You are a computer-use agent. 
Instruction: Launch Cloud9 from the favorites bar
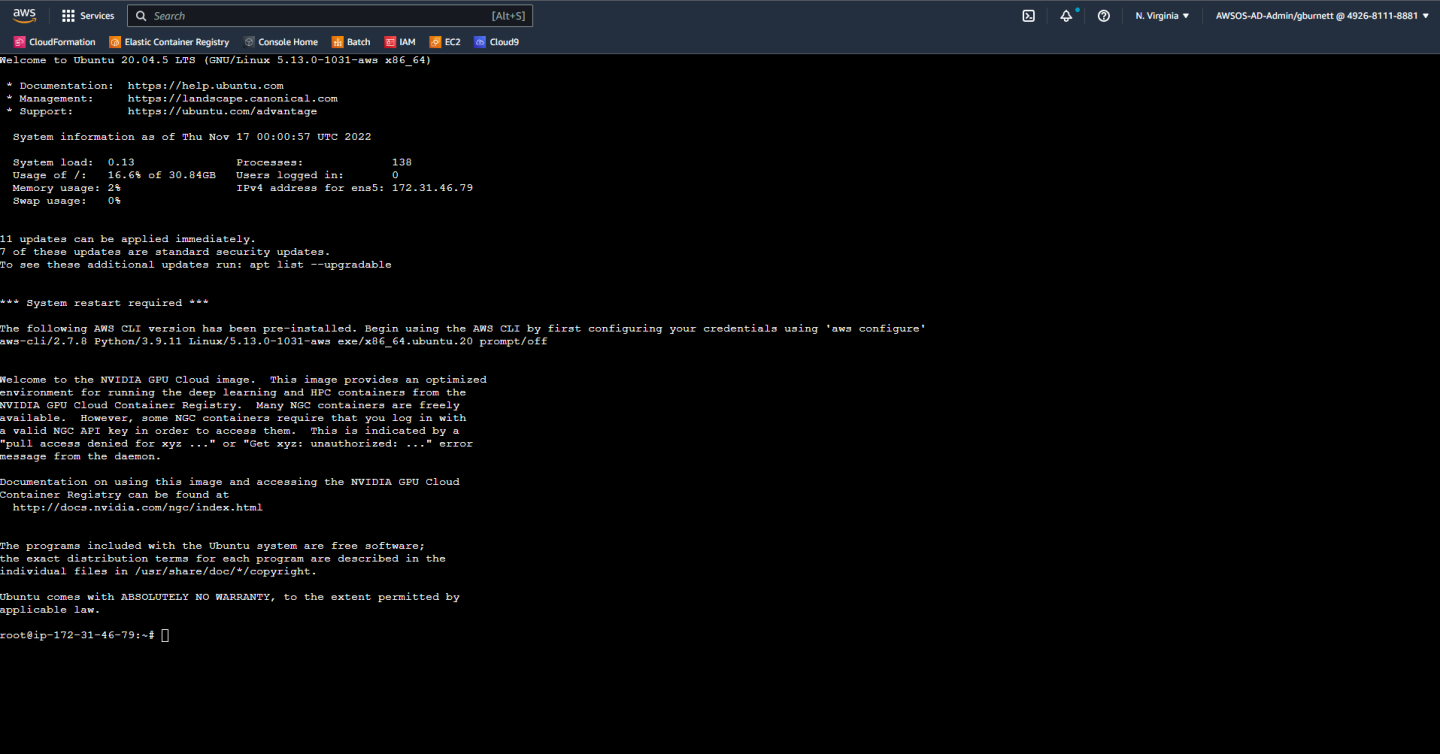tap(496, 41)
